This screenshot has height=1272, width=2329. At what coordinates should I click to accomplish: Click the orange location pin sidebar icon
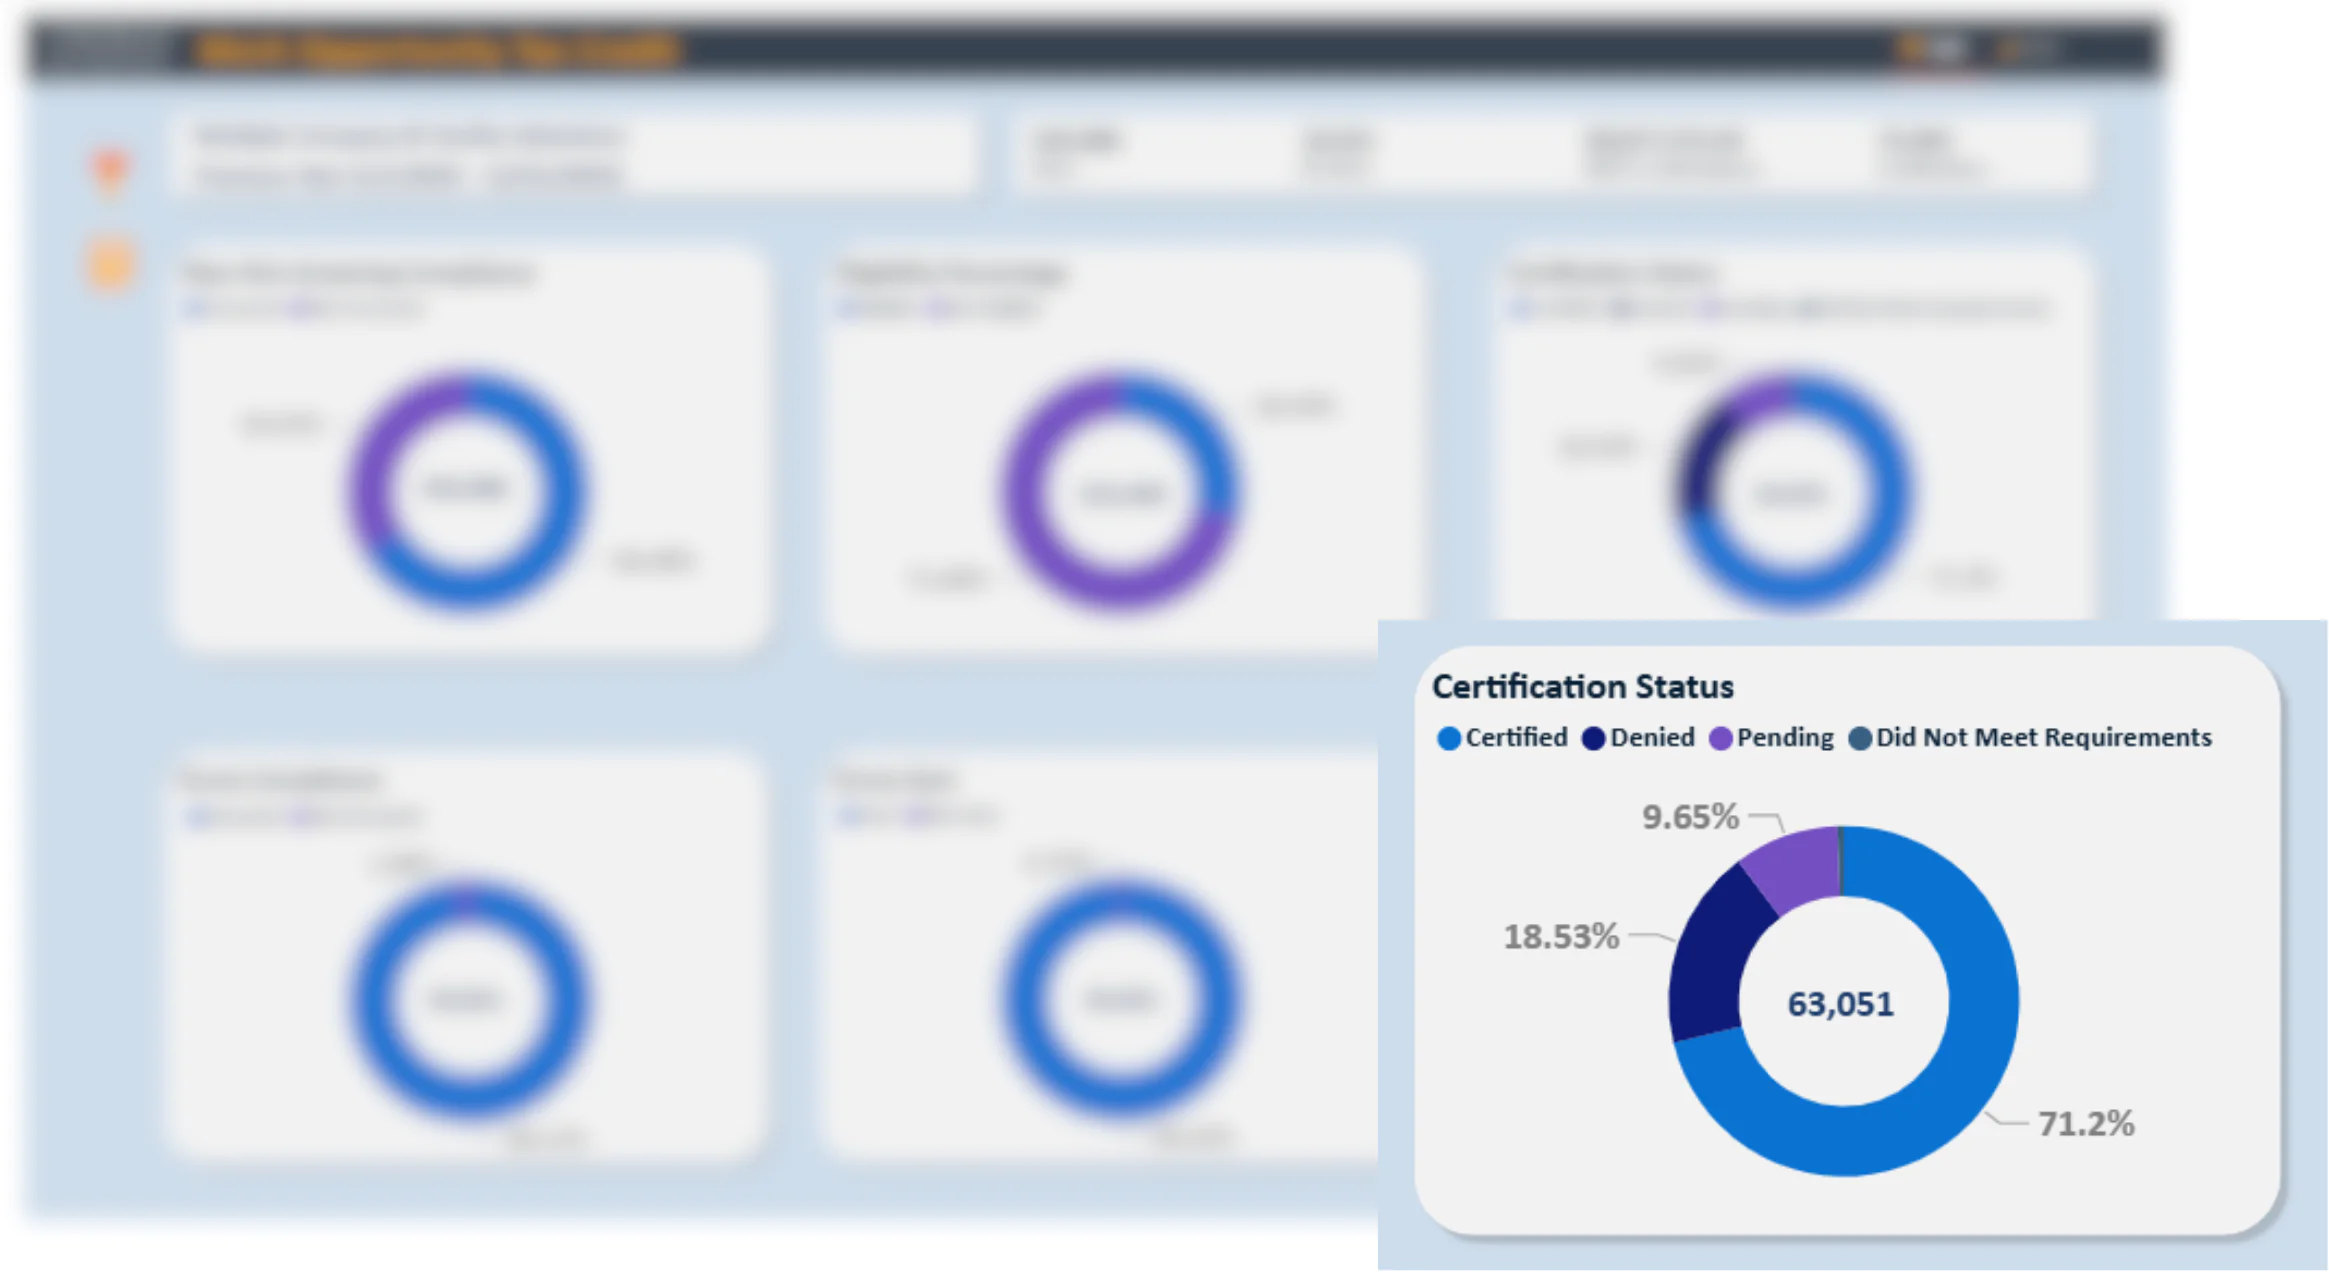pyautogui.click(x=111, y=171)
